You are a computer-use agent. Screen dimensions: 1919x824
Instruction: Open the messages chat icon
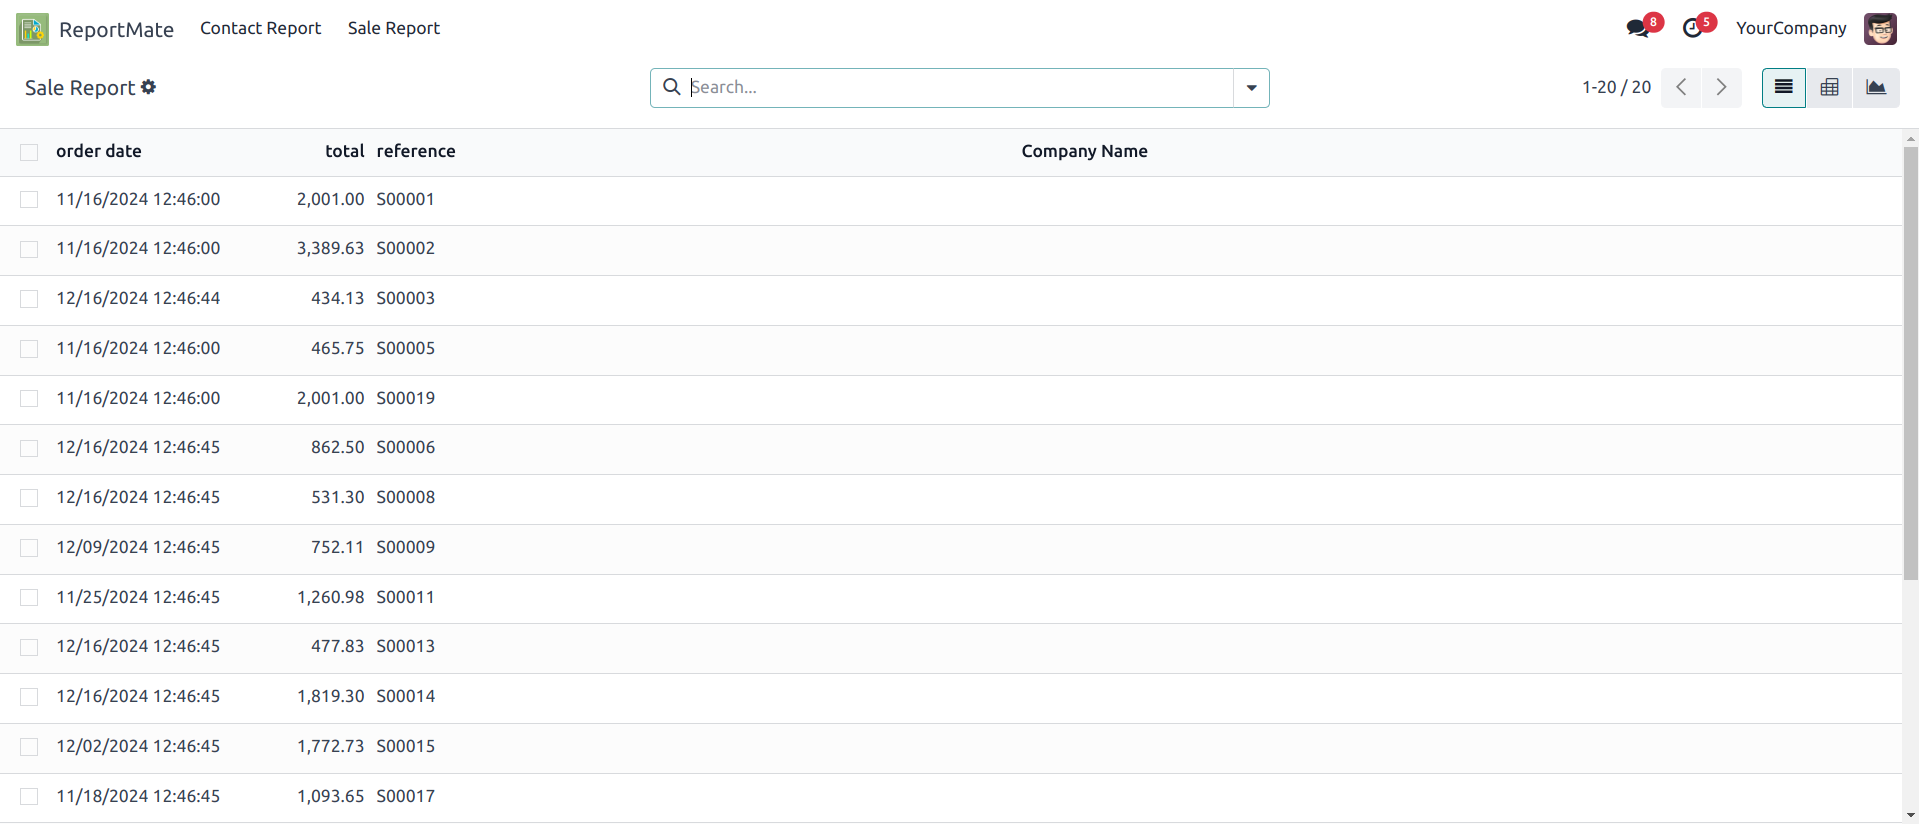pyautogui.click(x=1637, y=28)
